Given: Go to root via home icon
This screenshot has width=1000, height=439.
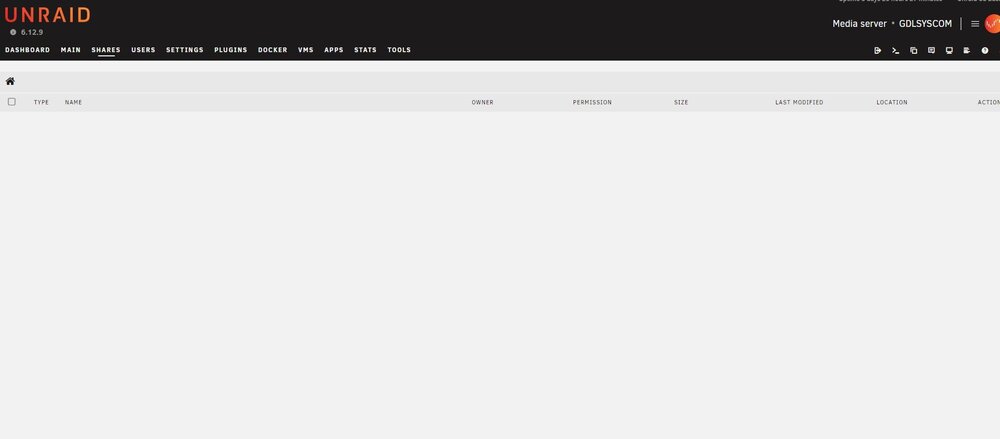Looking at the screenshot, I should tap(10, 81).
